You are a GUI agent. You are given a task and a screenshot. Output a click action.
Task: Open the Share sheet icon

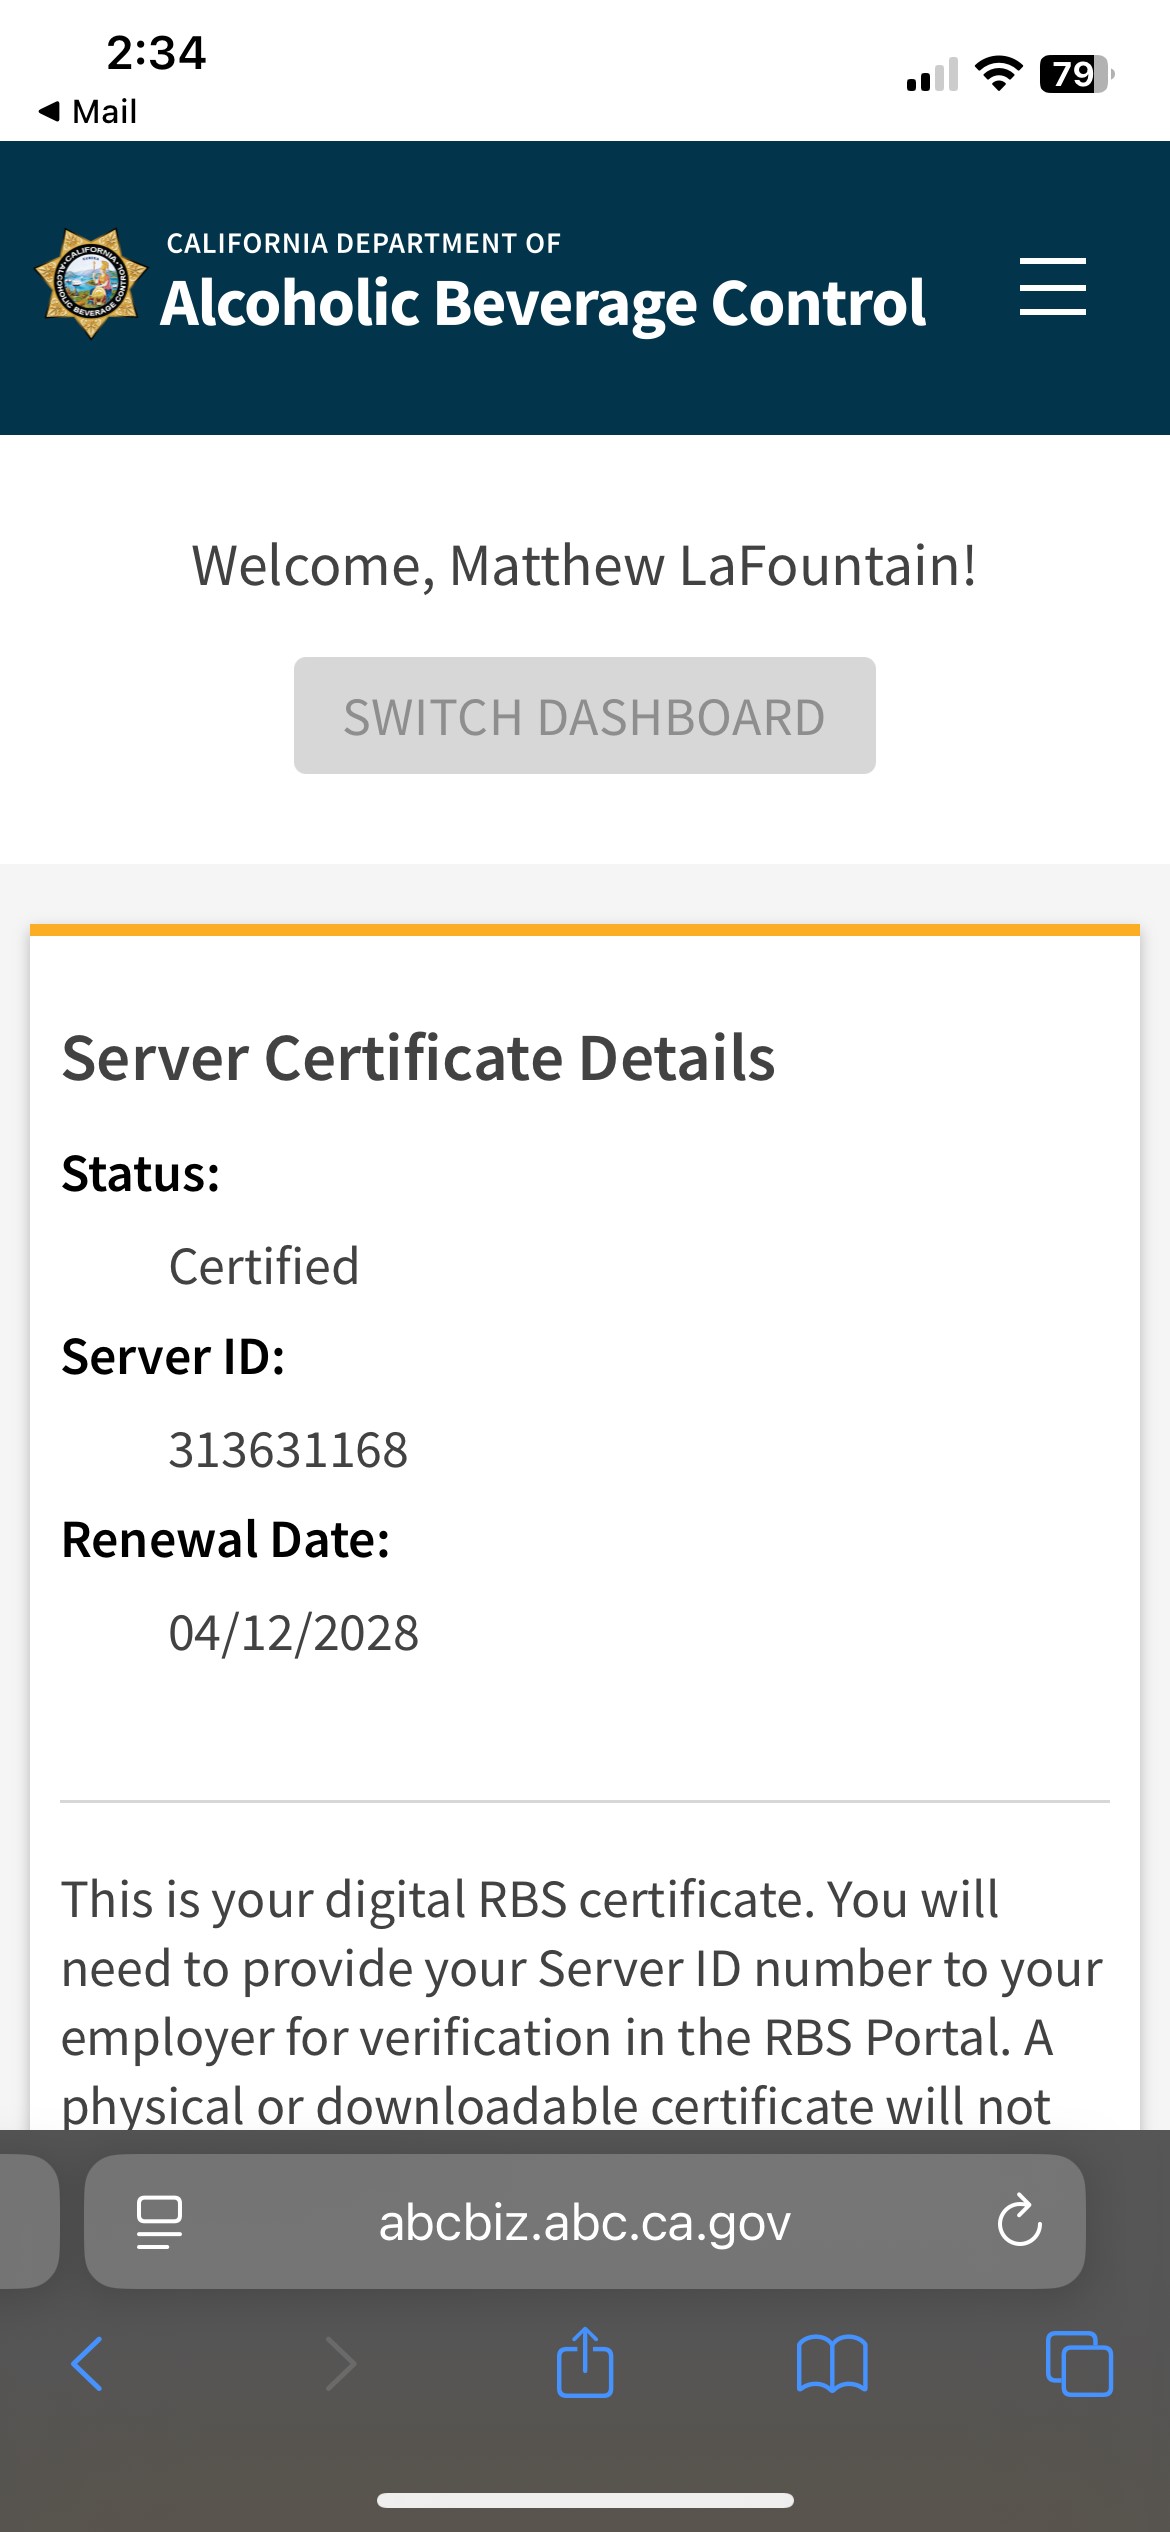coord(585,2362)
